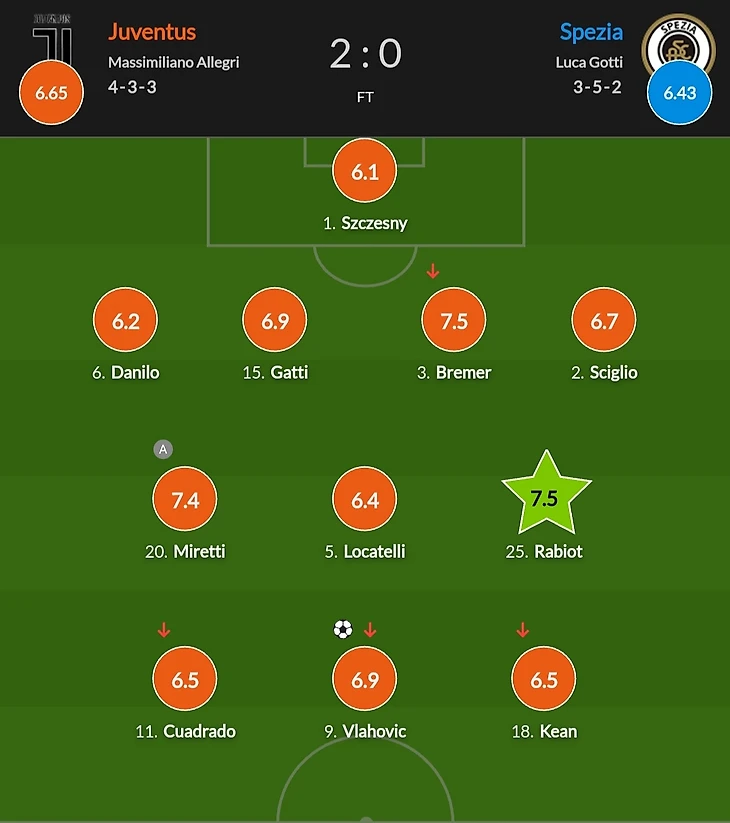Click Juventus team average rating 6.65
Viewport: 730px width, 823px height.
[51, 93]
